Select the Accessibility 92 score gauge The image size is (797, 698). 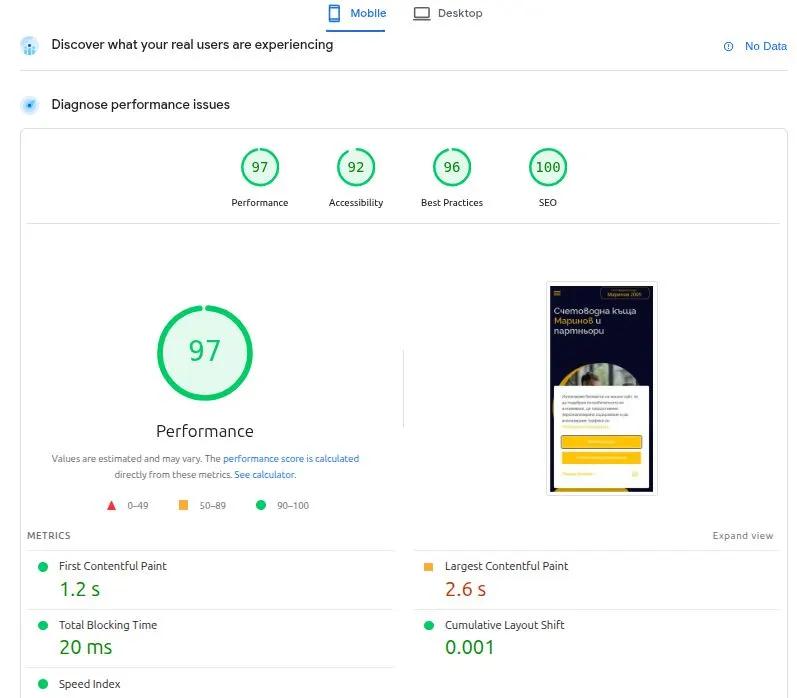[356, 167]
